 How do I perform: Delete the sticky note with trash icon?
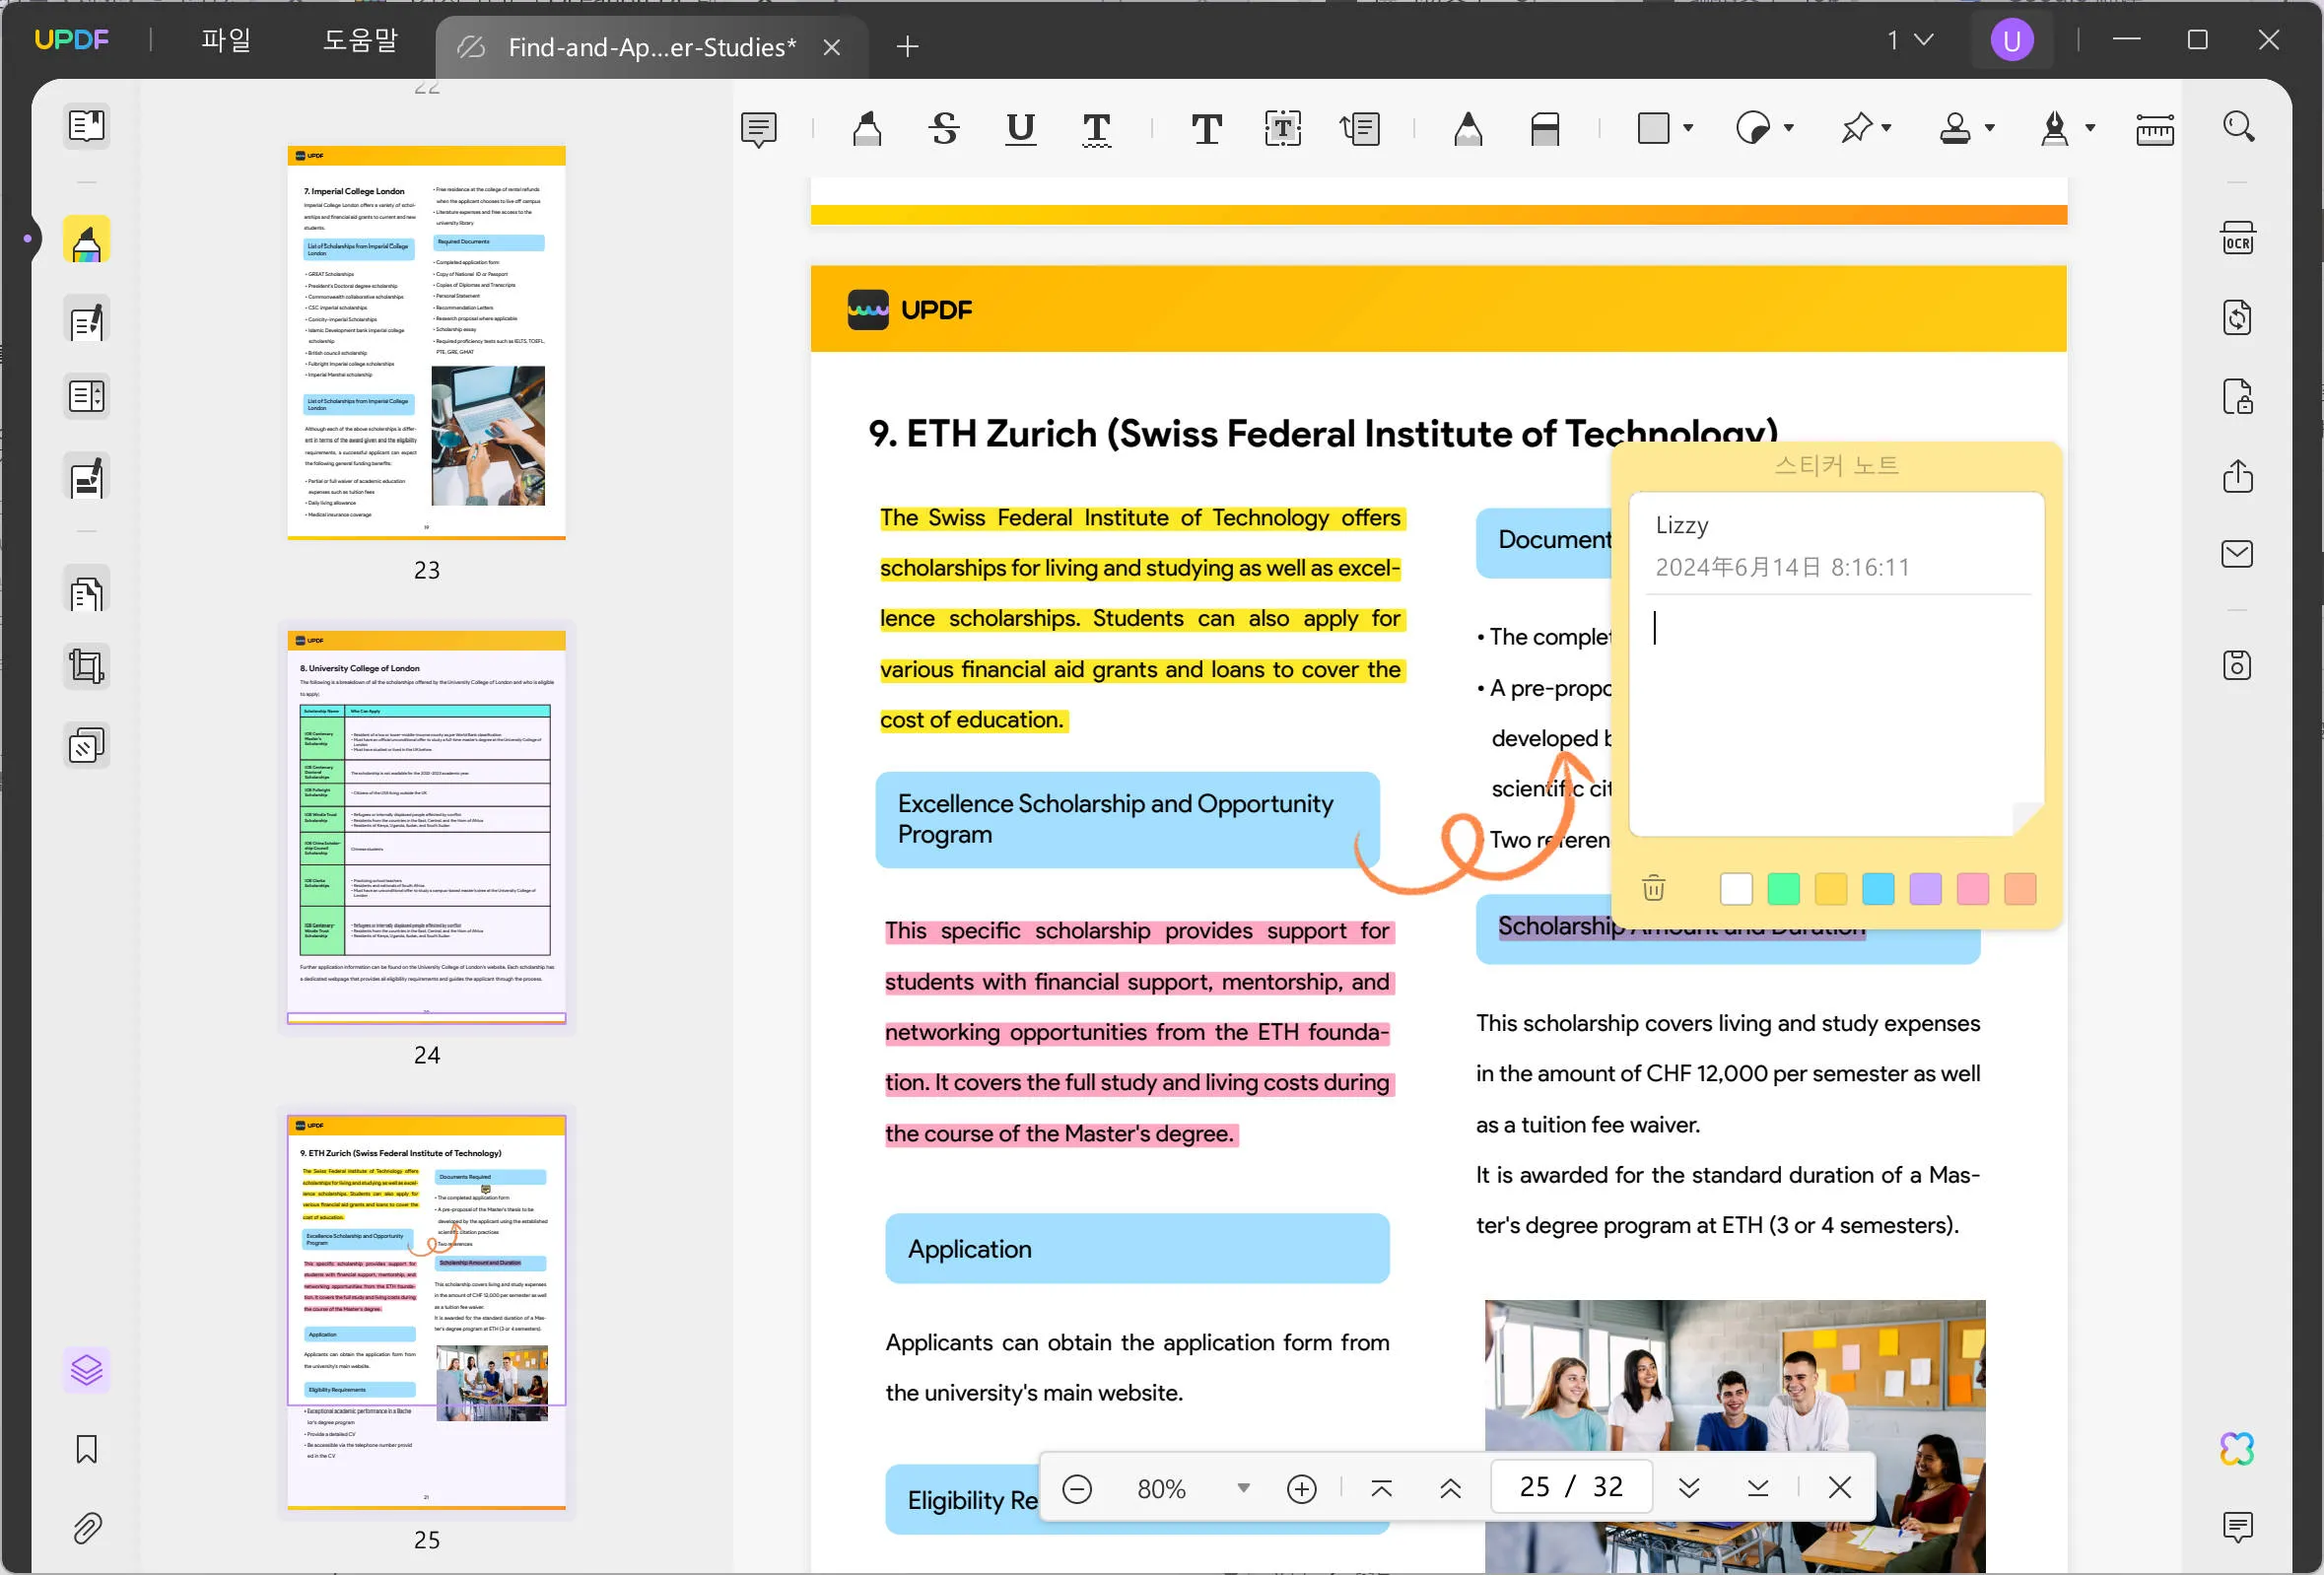1654,888
